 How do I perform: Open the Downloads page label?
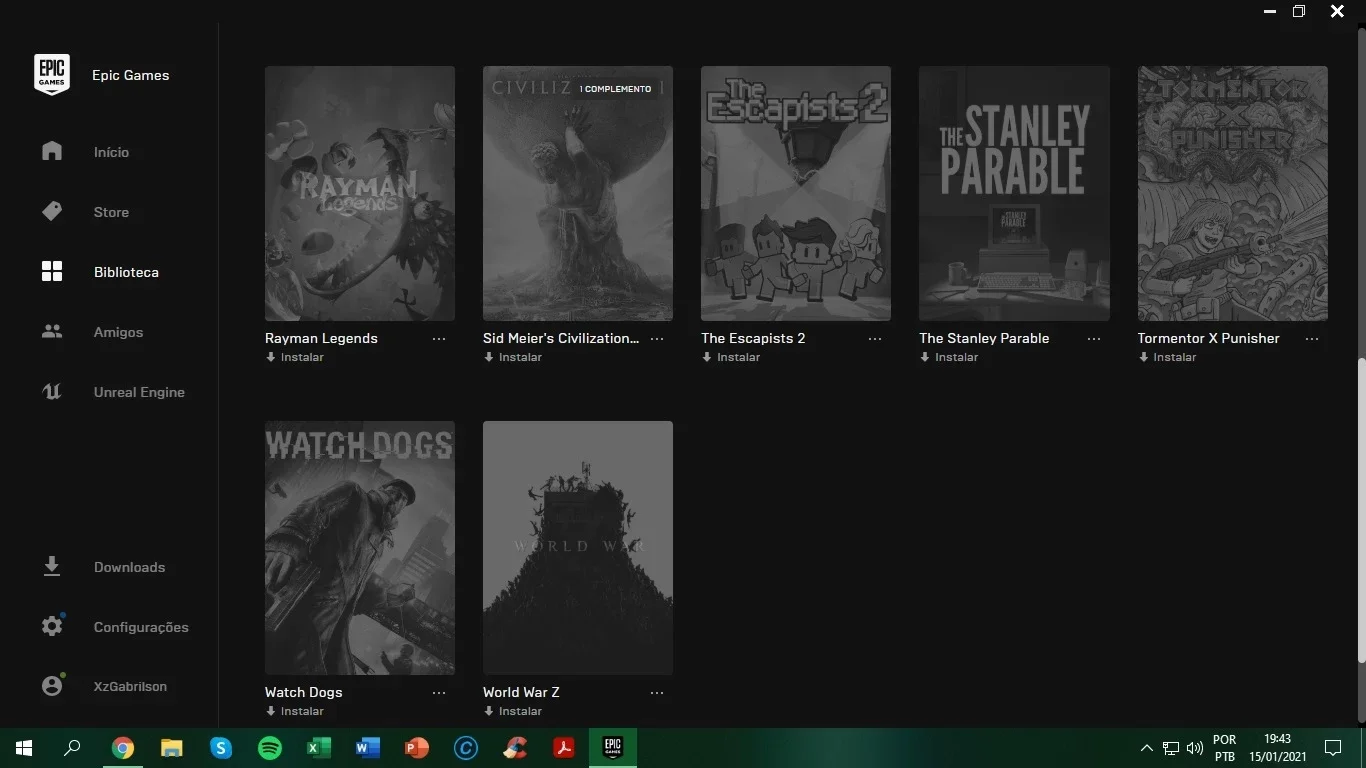pyautogui.click(x=129, y=567)
